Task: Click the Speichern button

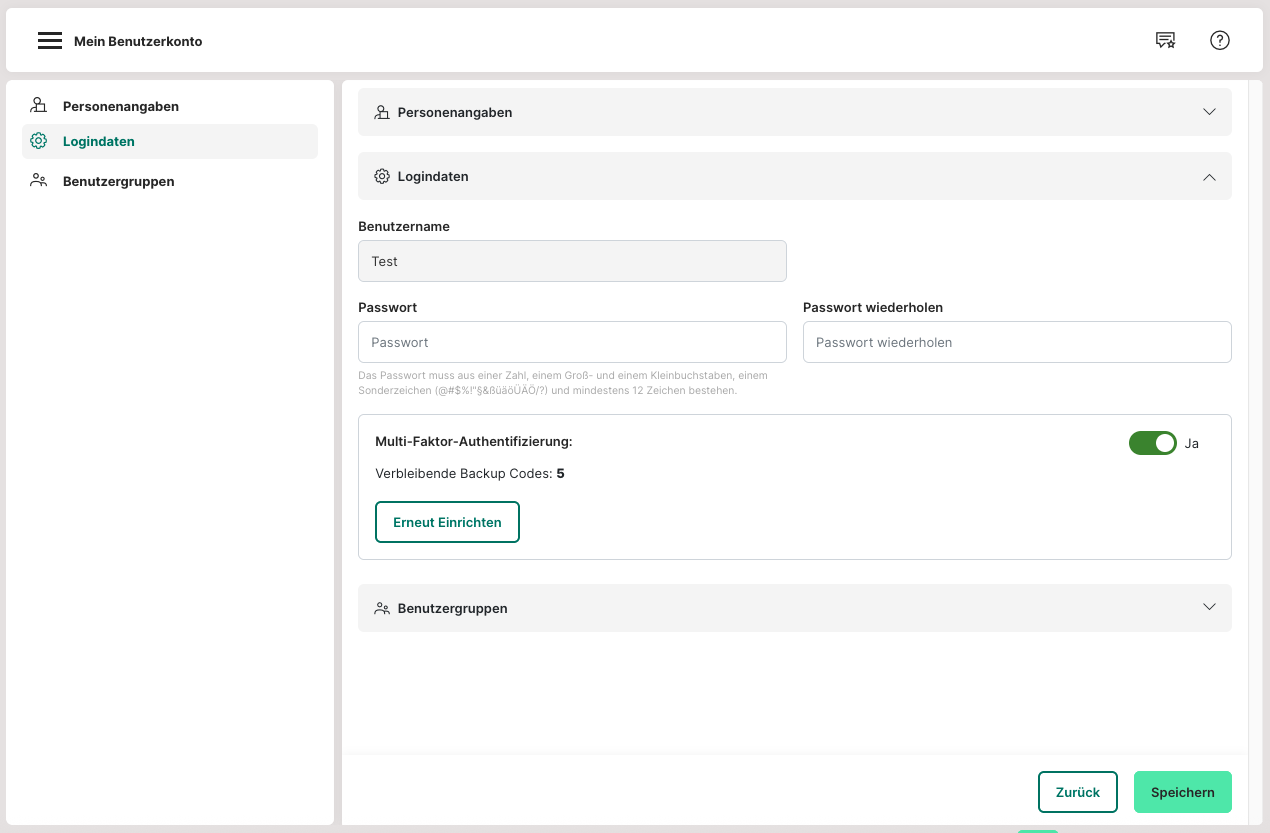Action: click(x=1182, y=792)
